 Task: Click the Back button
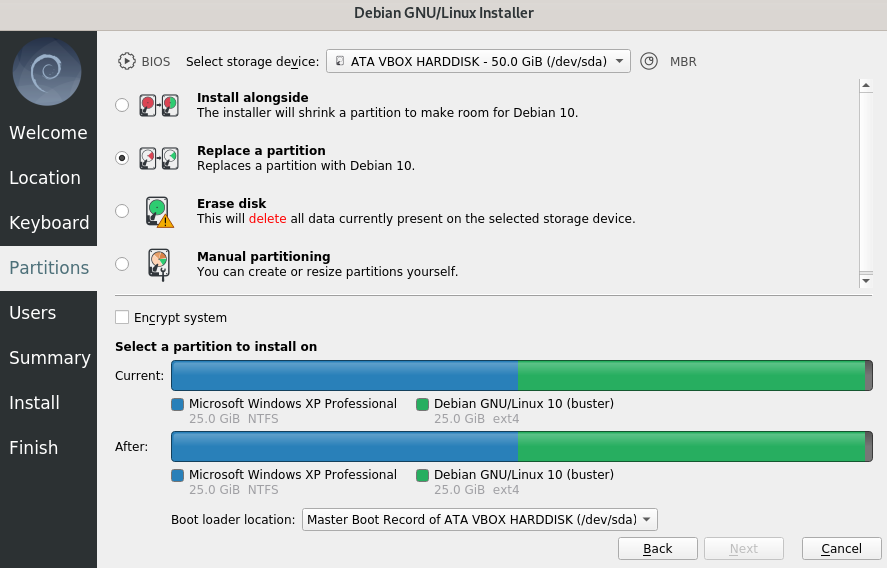[657, 549]
